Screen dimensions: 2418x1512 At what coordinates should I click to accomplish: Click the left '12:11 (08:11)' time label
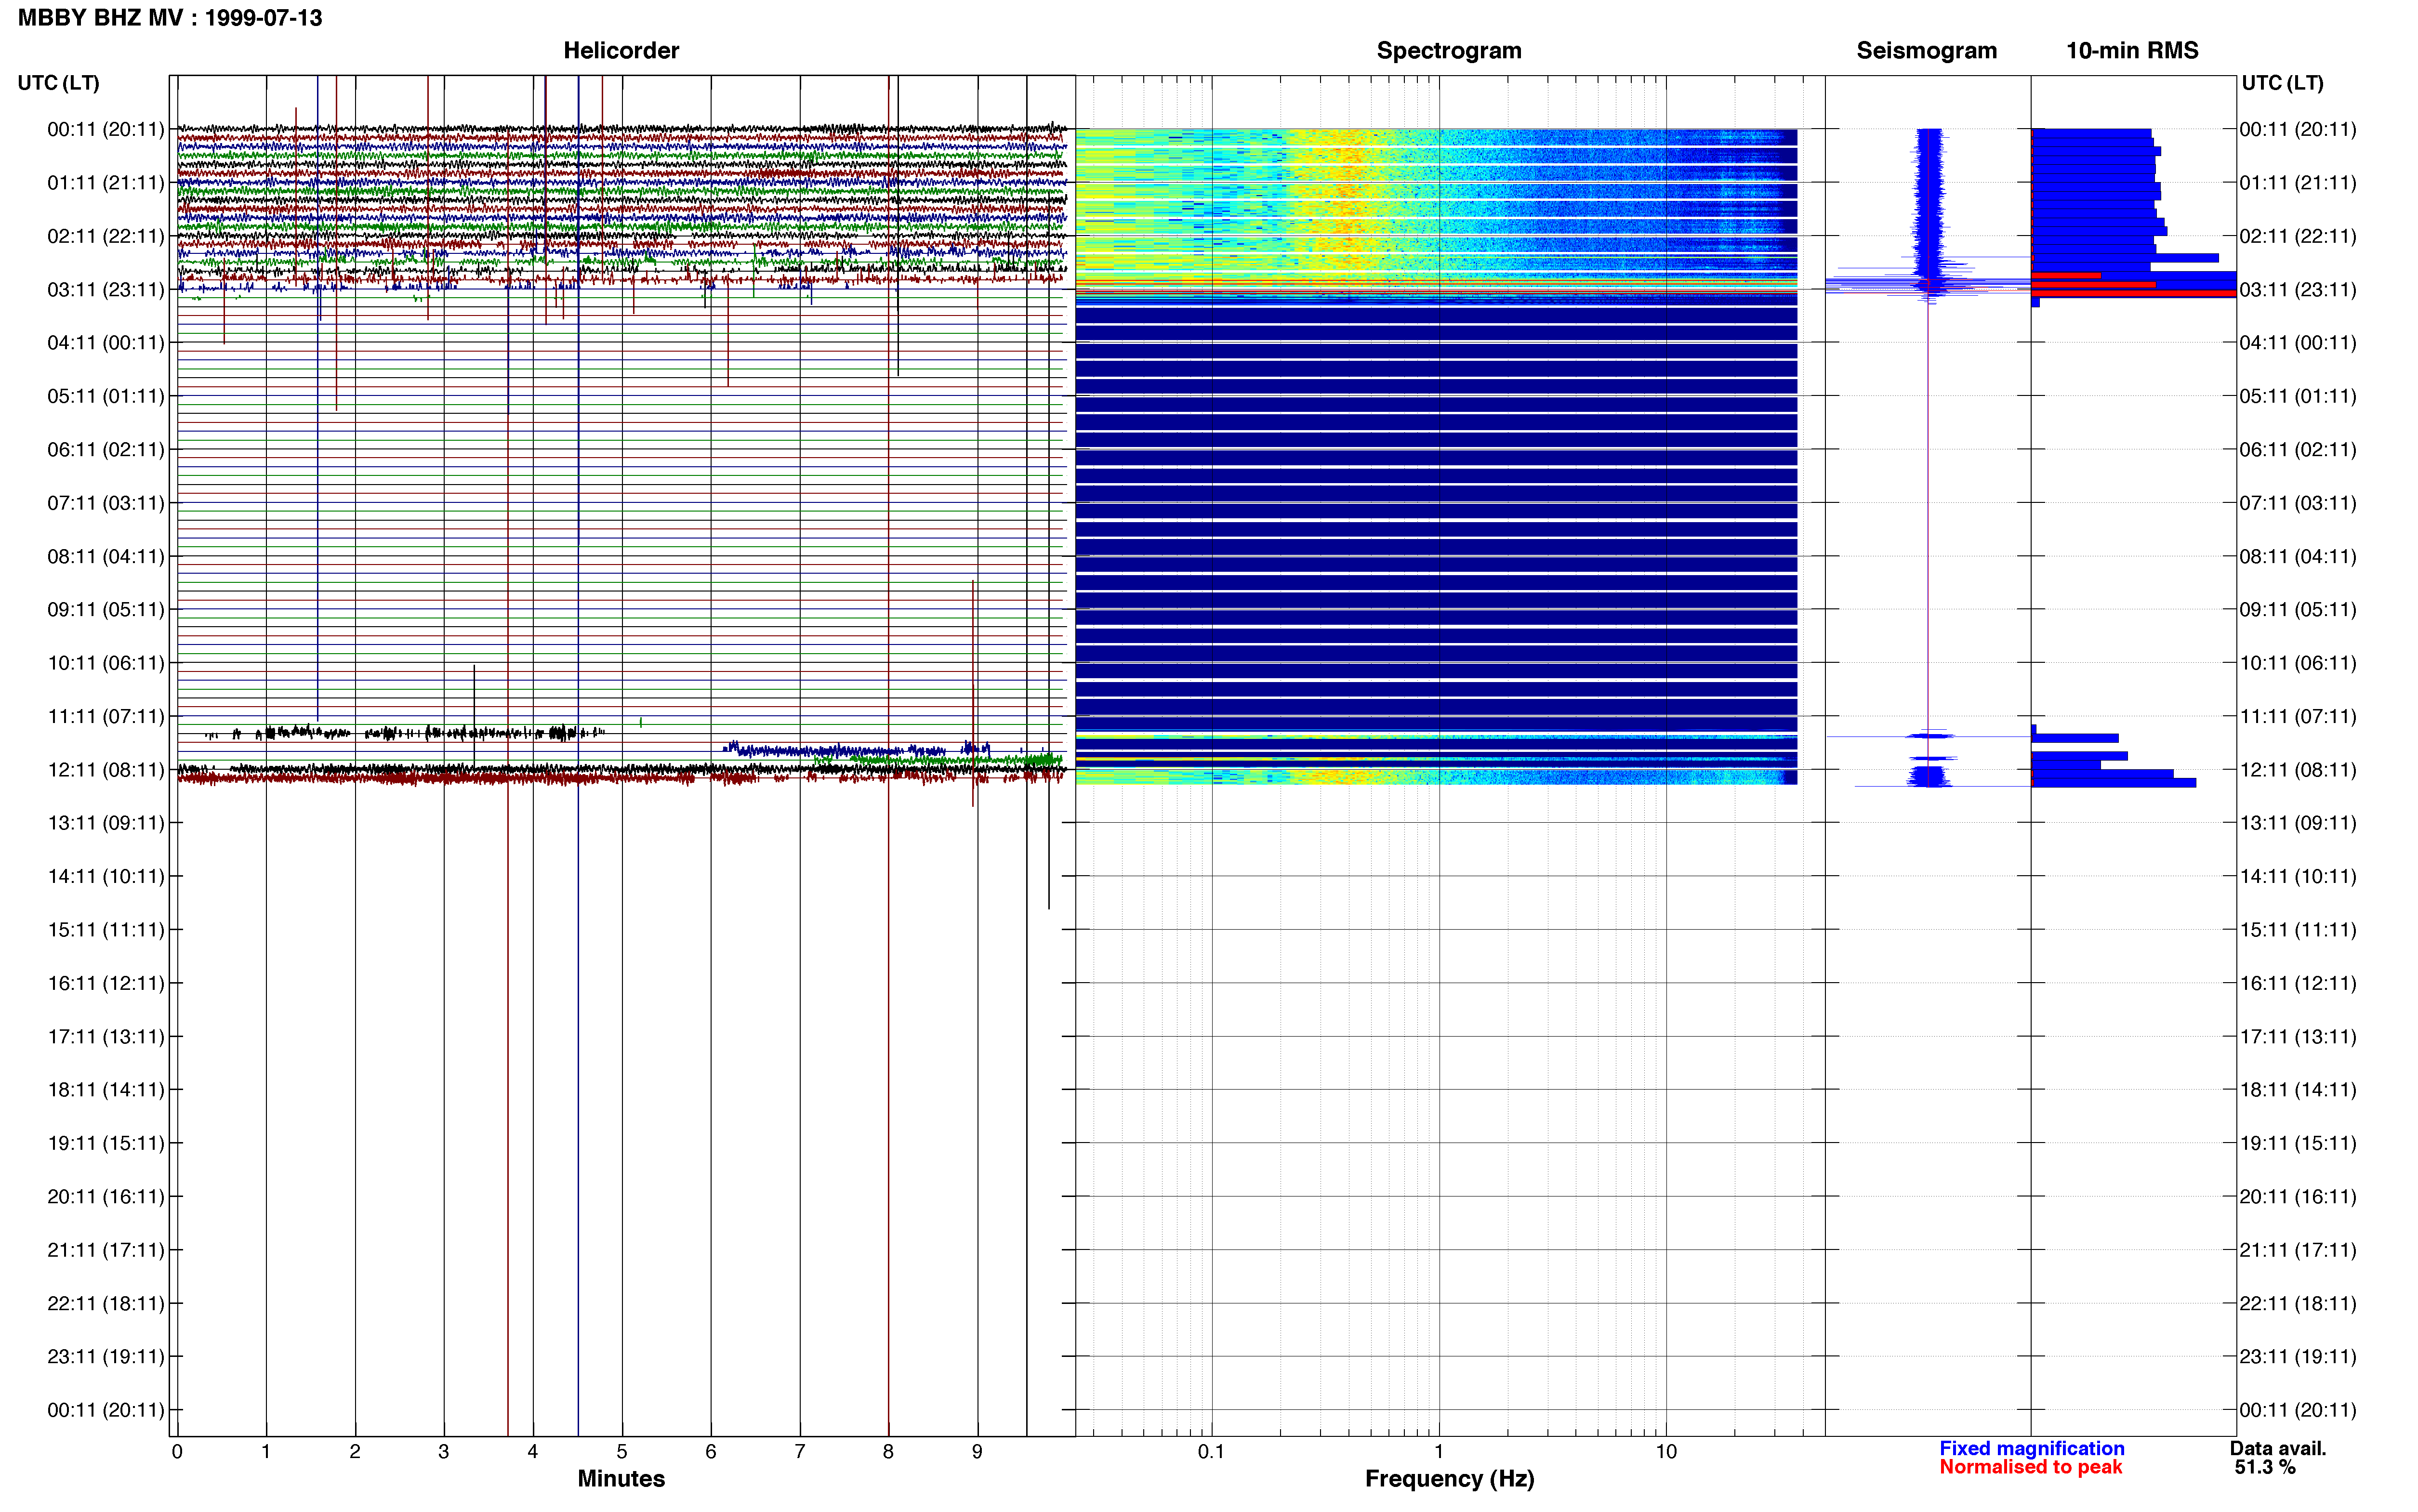[x=106, y=770]
